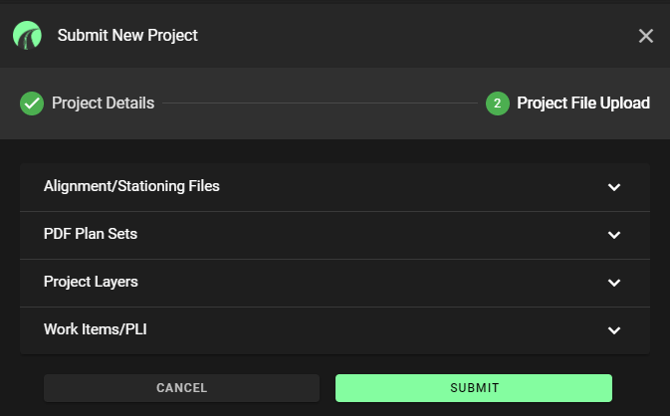Expand Project Layers chevron arrow

pos(614,283)
